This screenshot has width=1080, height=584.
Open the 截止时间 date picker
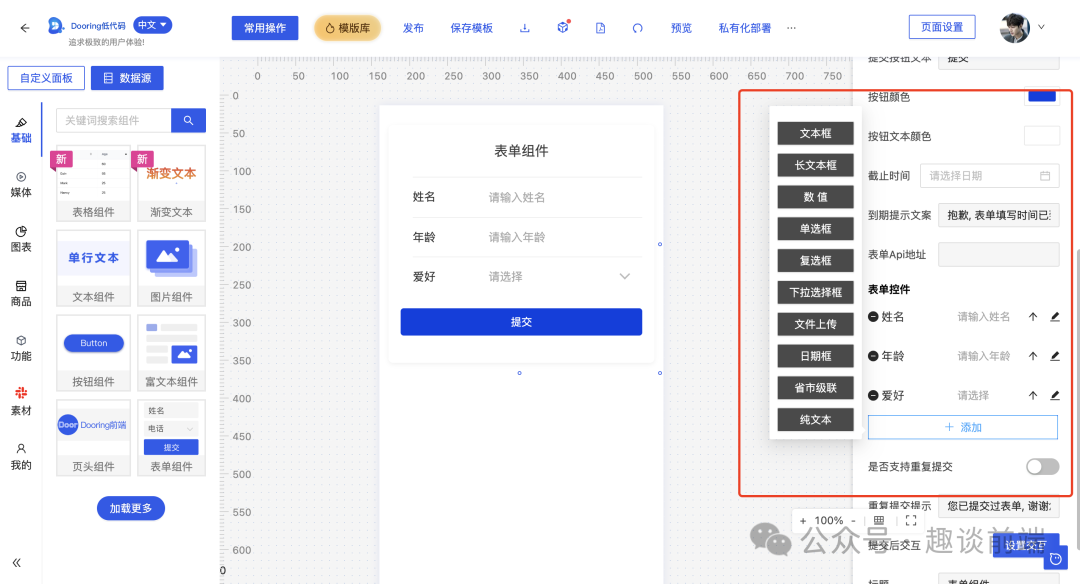tap(988, 175)
